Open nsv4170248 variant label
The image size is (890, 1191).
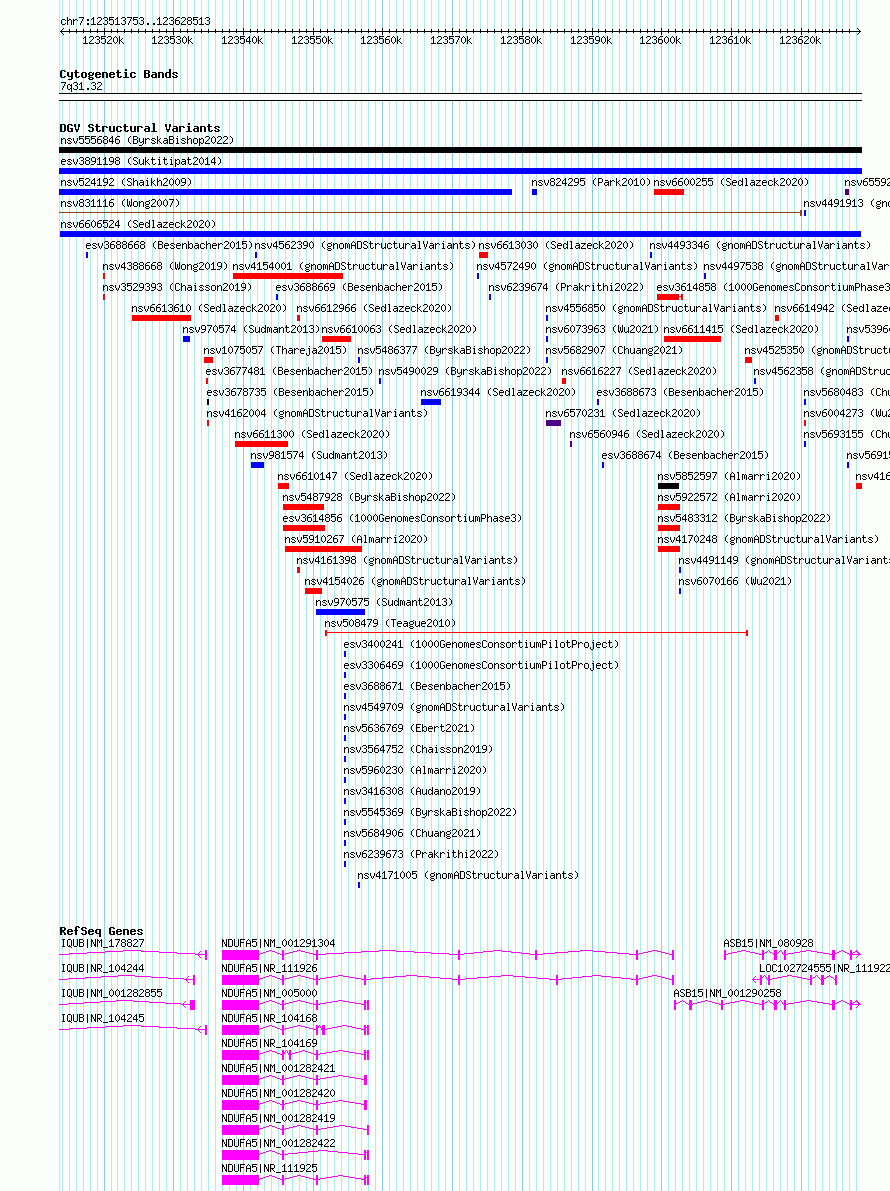[x=768, y=539]
